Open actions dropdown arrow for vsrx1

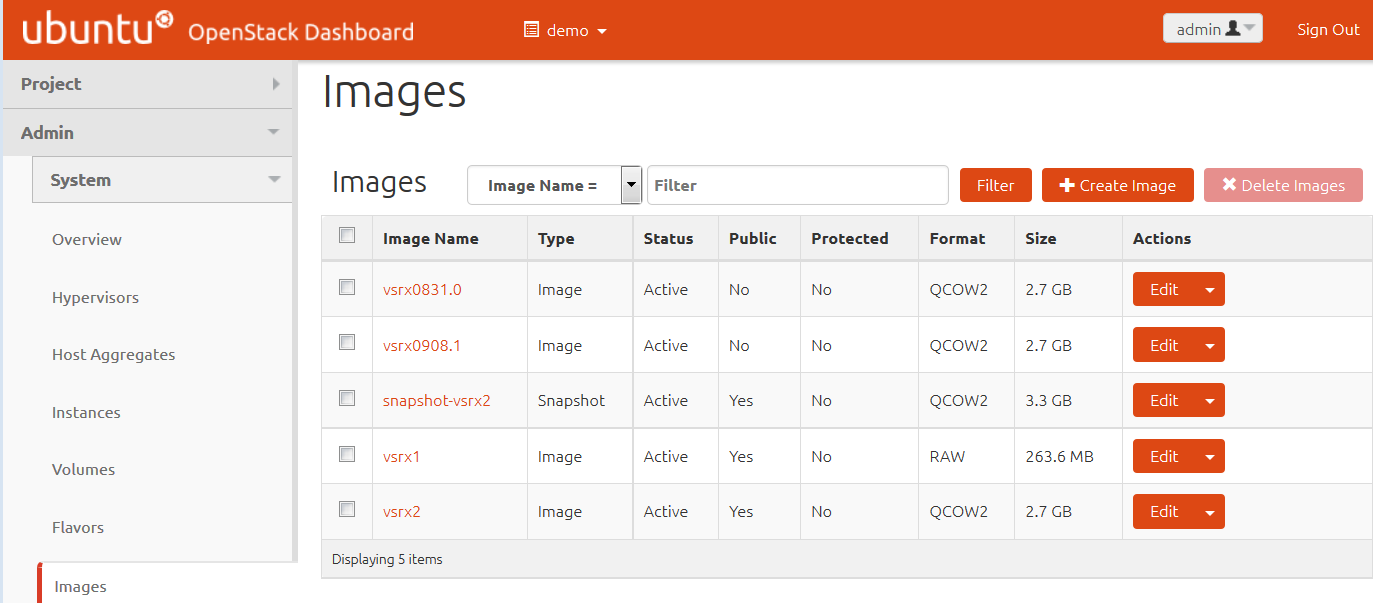pos(1210,457)
